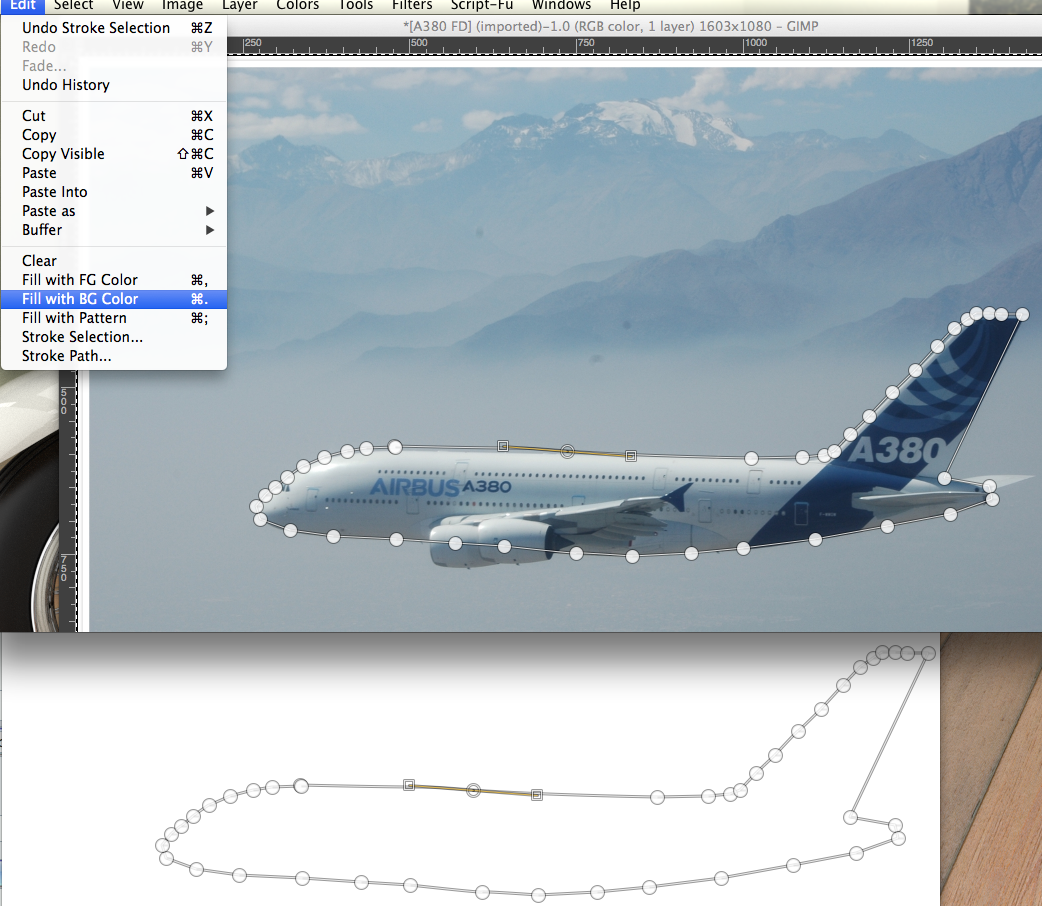The image size is (1042, 906).
Task: Open the Windows menu
Action: (x=562, y=5)
